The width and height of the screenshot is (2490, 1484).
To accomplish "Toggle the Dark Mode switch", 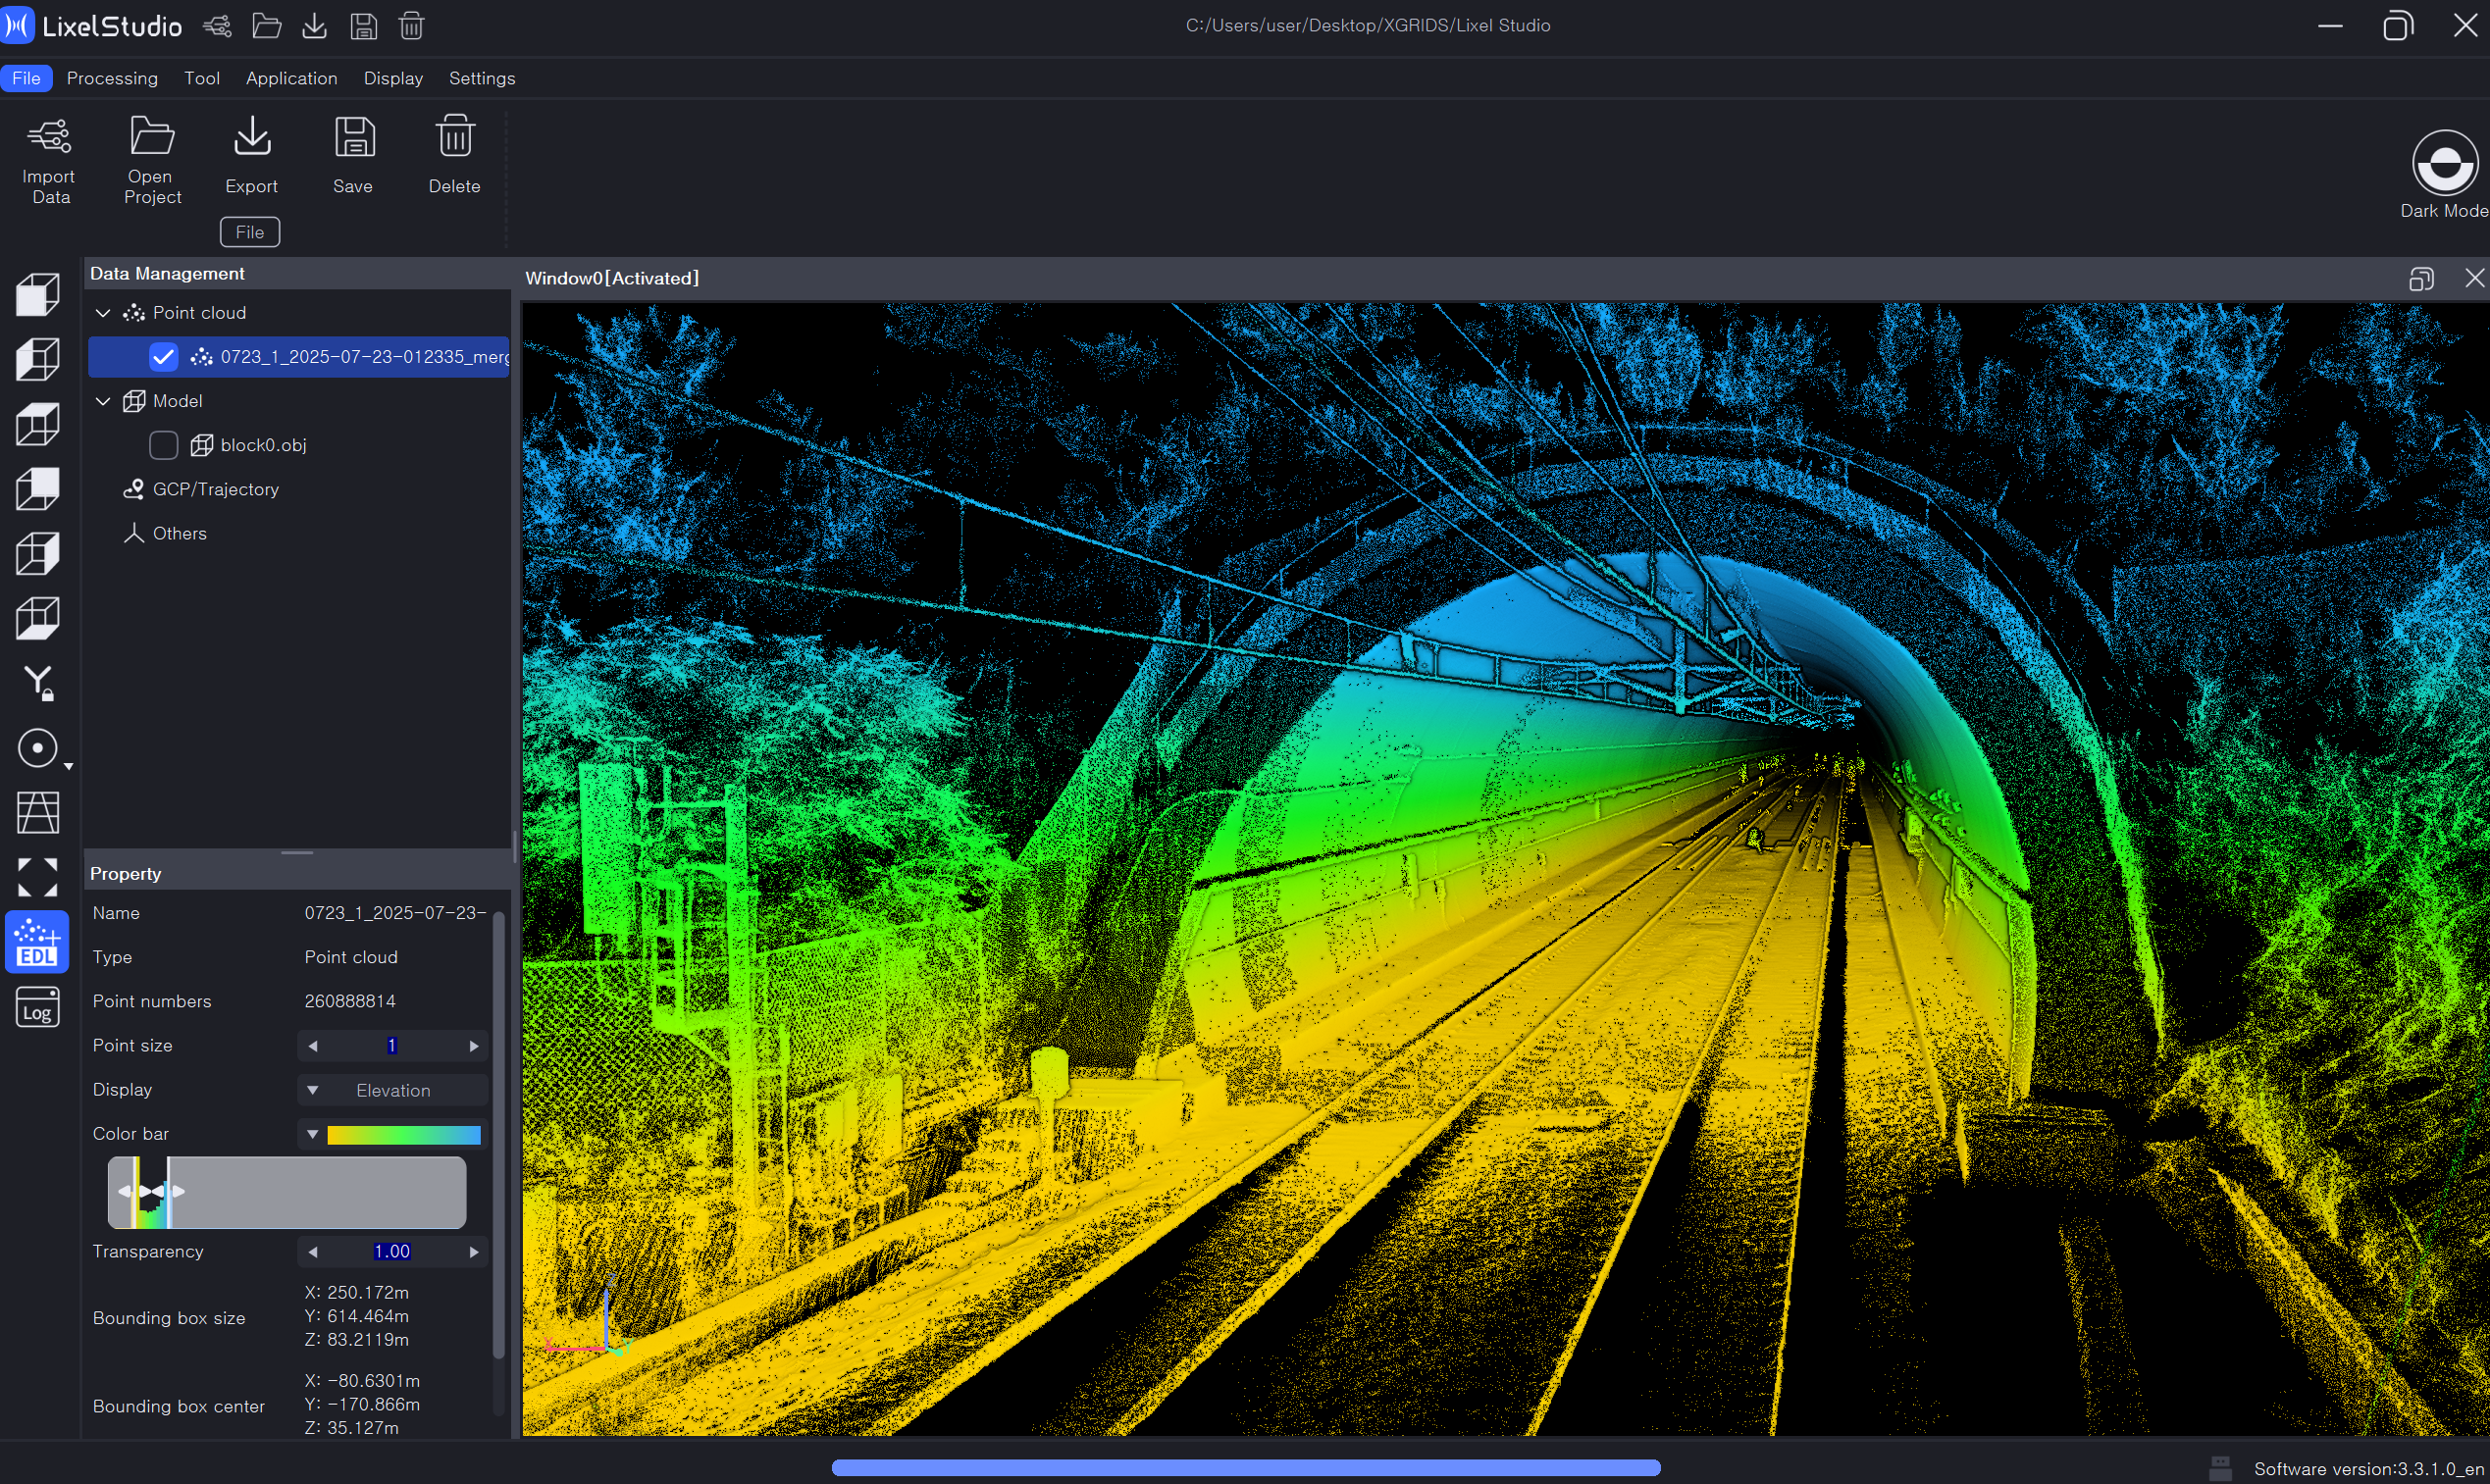I will pos(2444,164).
